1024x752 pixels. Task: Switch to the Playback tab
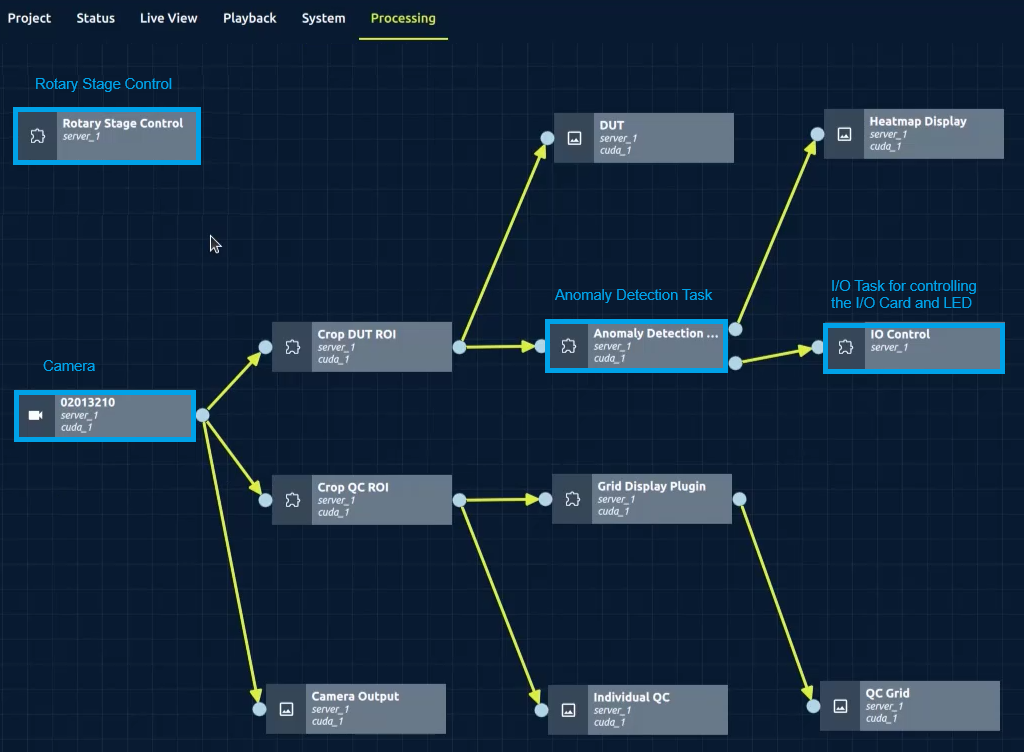tap(249, 17)
